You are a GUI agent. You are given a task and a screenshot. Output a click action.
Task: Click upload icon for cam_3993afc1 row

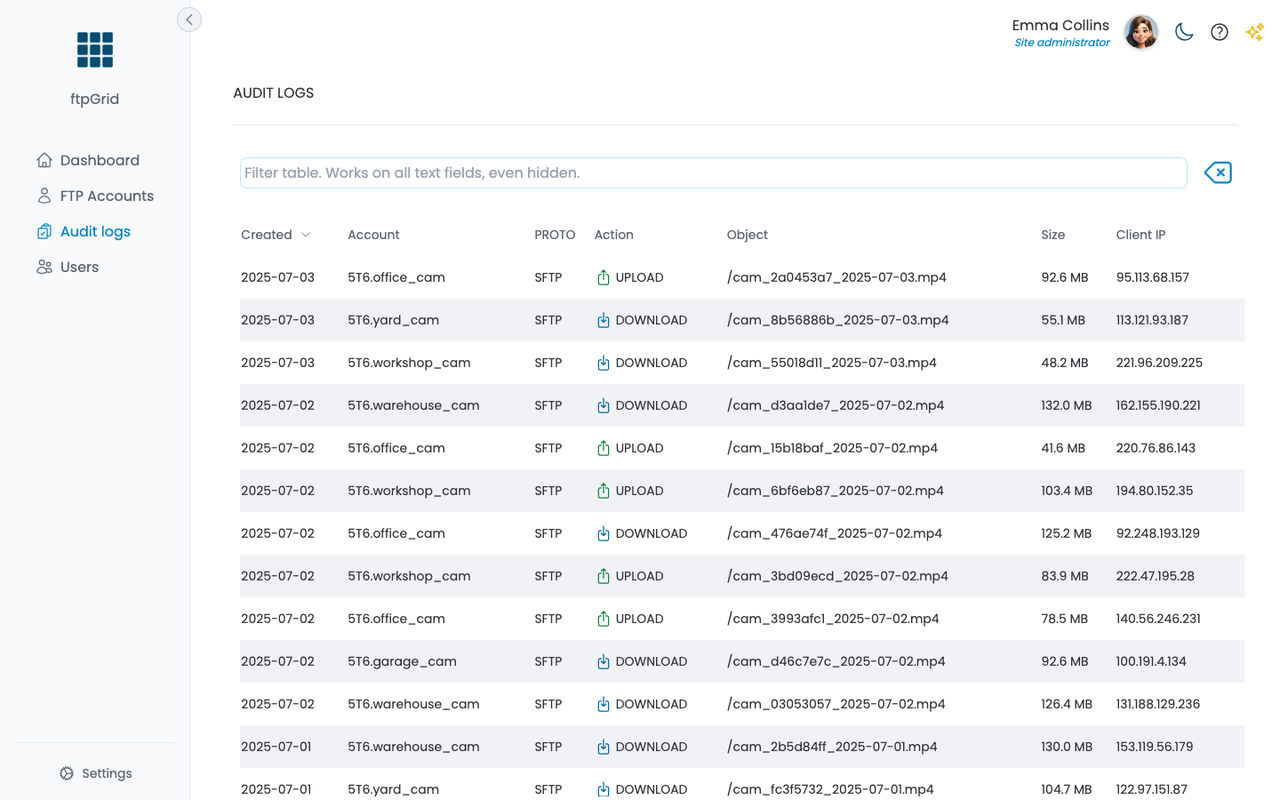click(603, 619)
